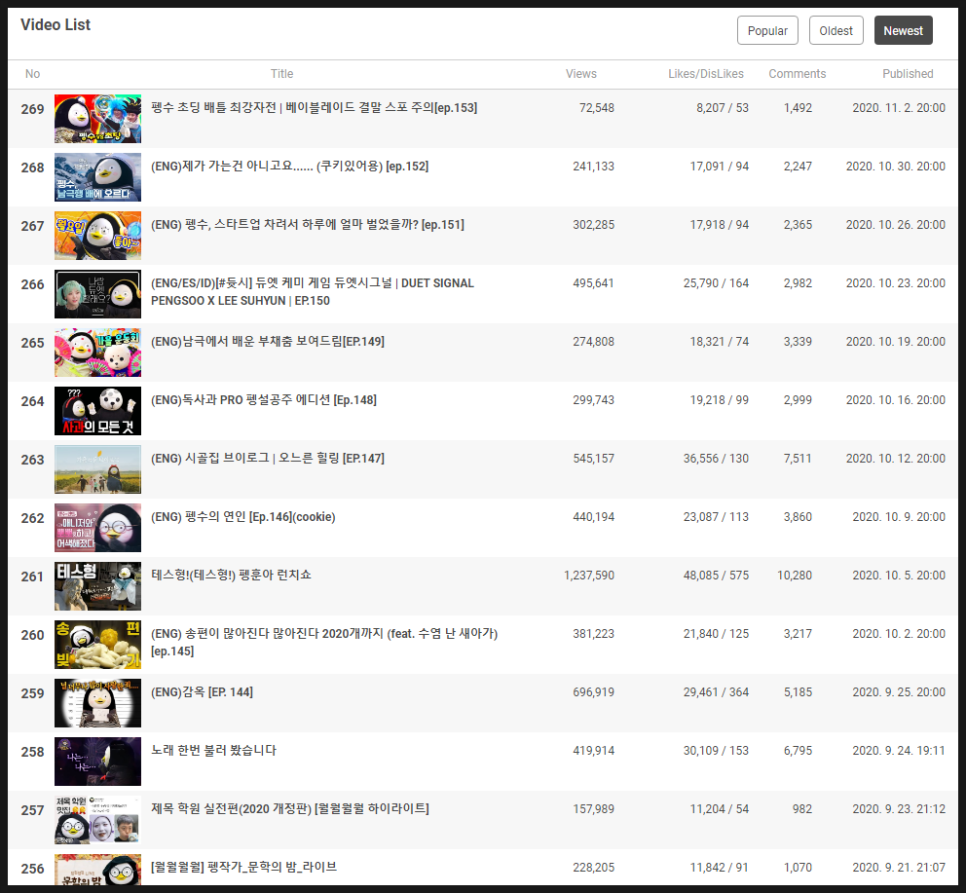Open the video title ending [ep.152]

290,166
